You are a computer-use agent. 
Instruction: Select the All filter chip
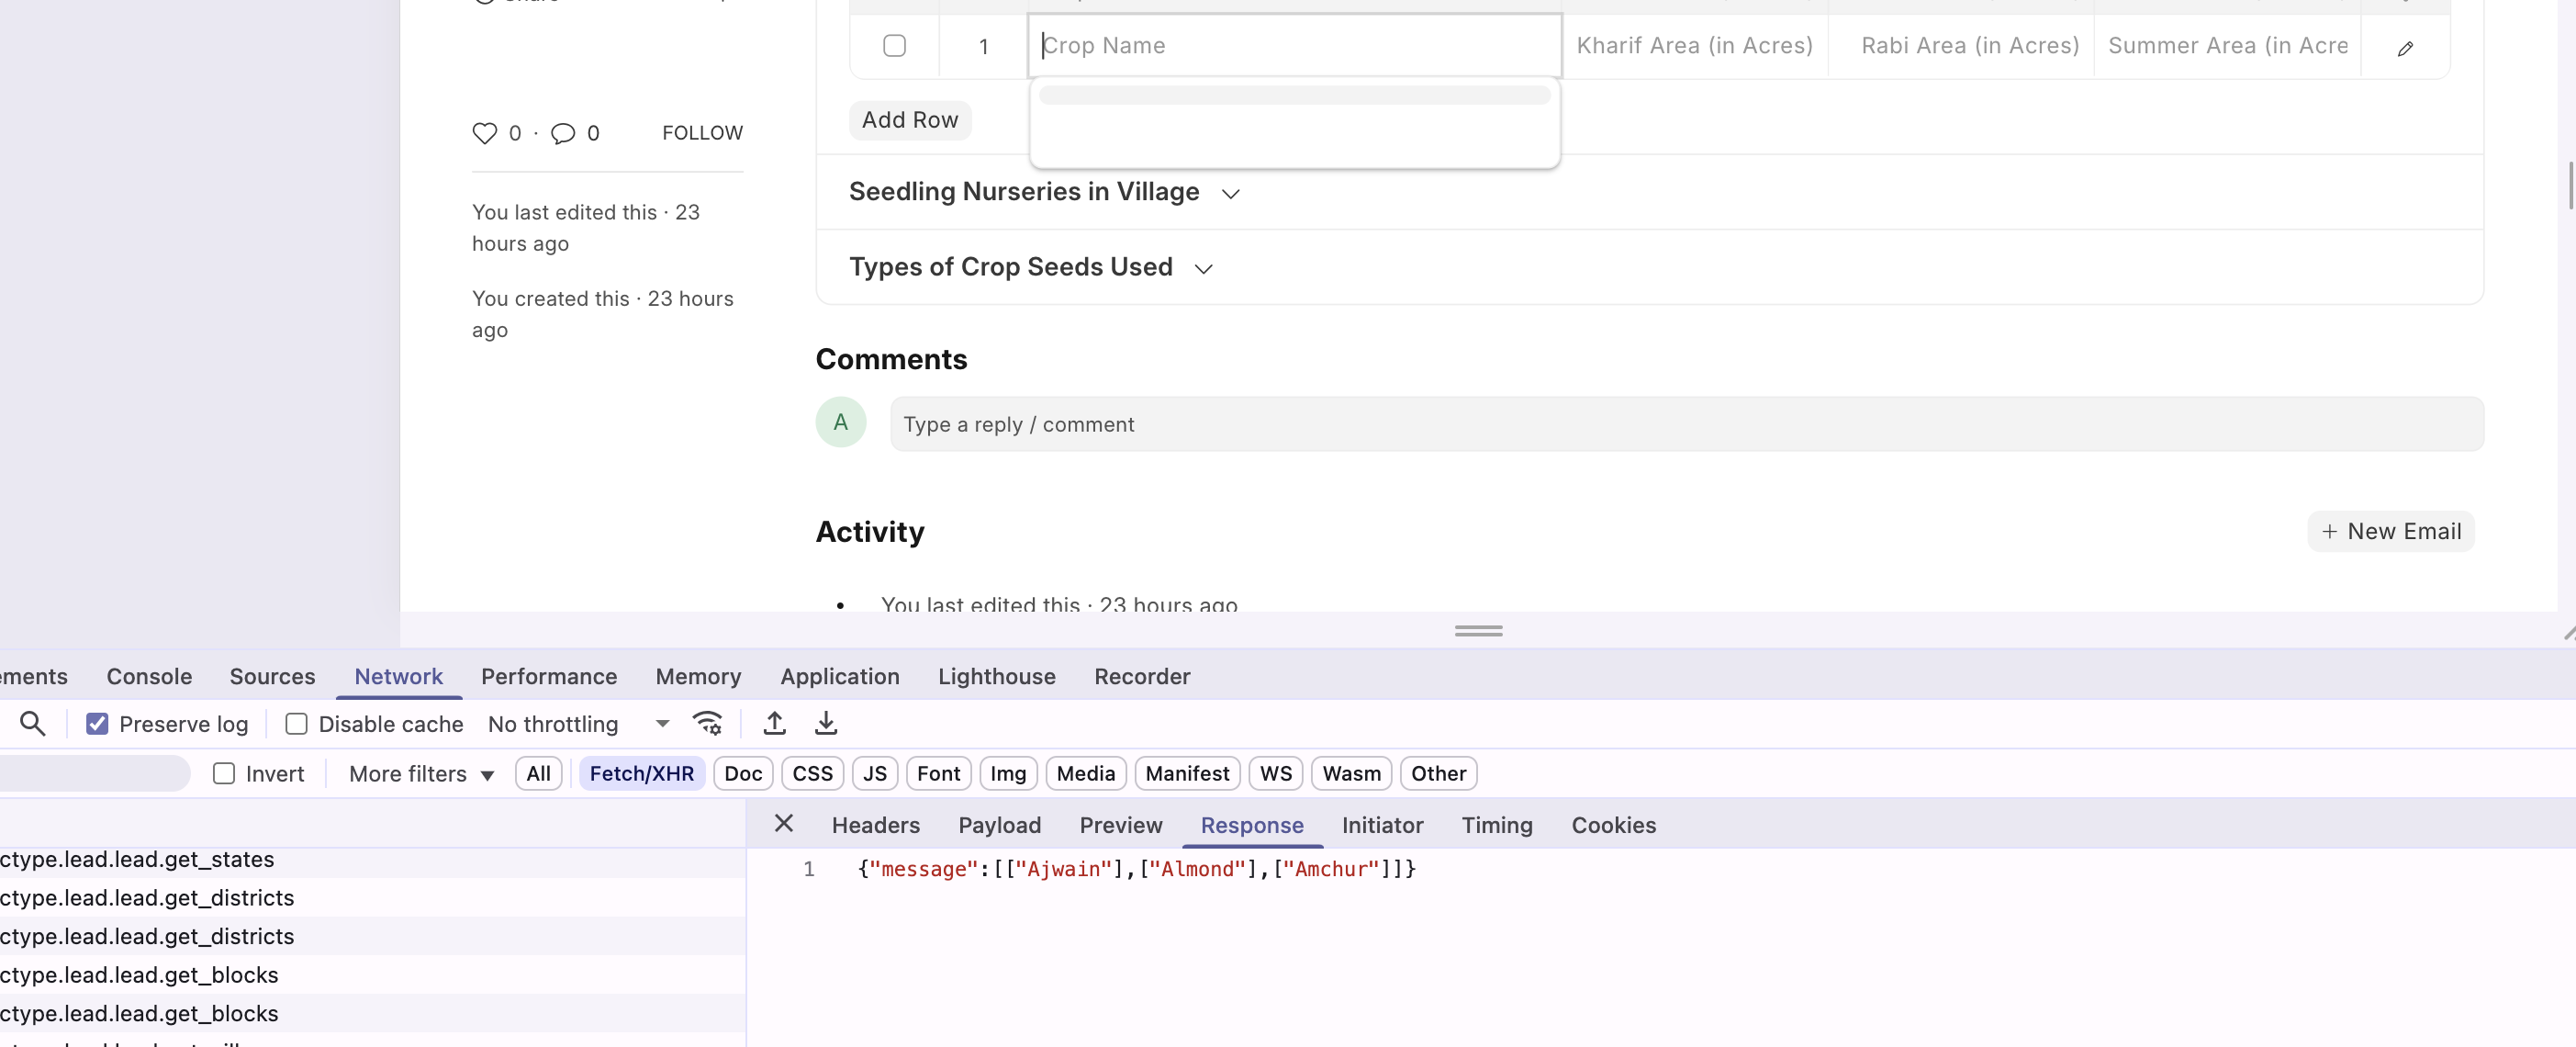[538, 773]
